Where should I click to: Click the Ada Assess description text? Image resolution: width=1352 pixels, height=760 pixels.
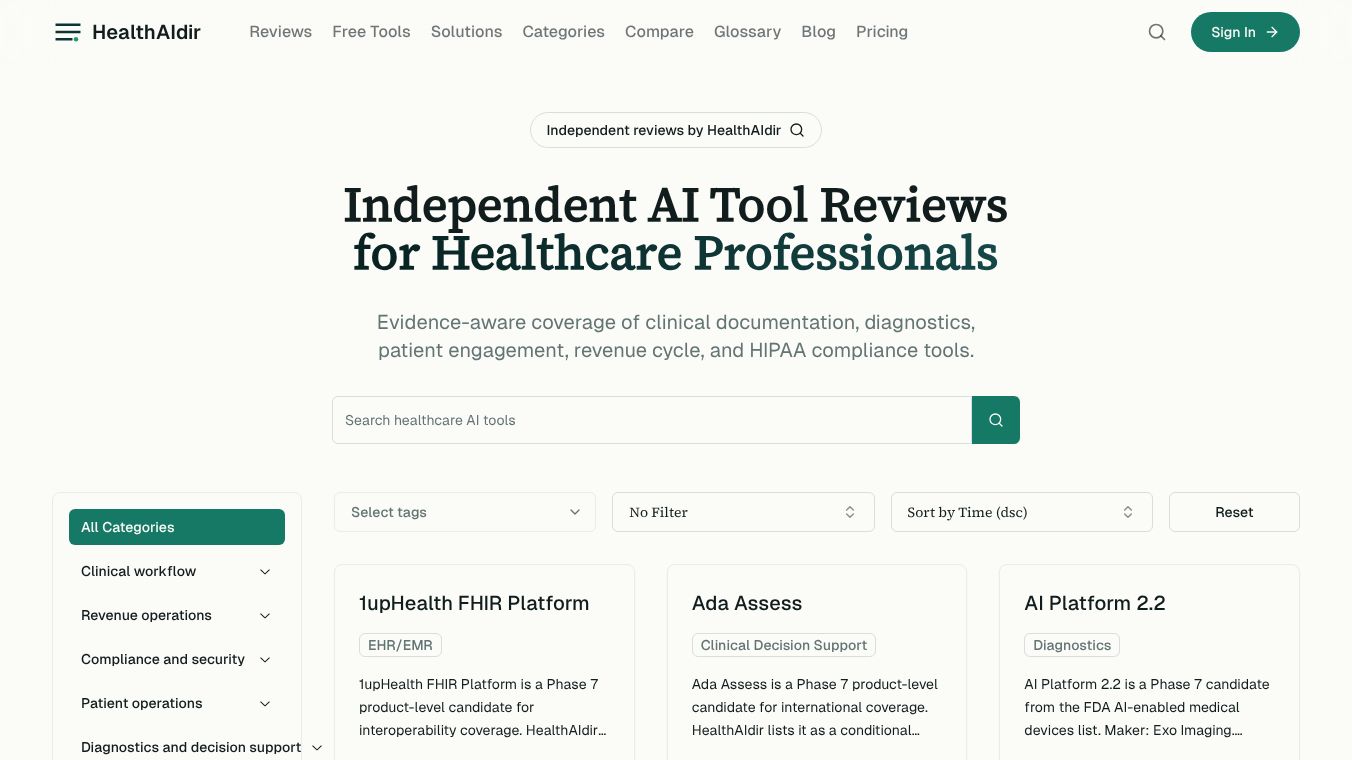click(x=816, y=707)
